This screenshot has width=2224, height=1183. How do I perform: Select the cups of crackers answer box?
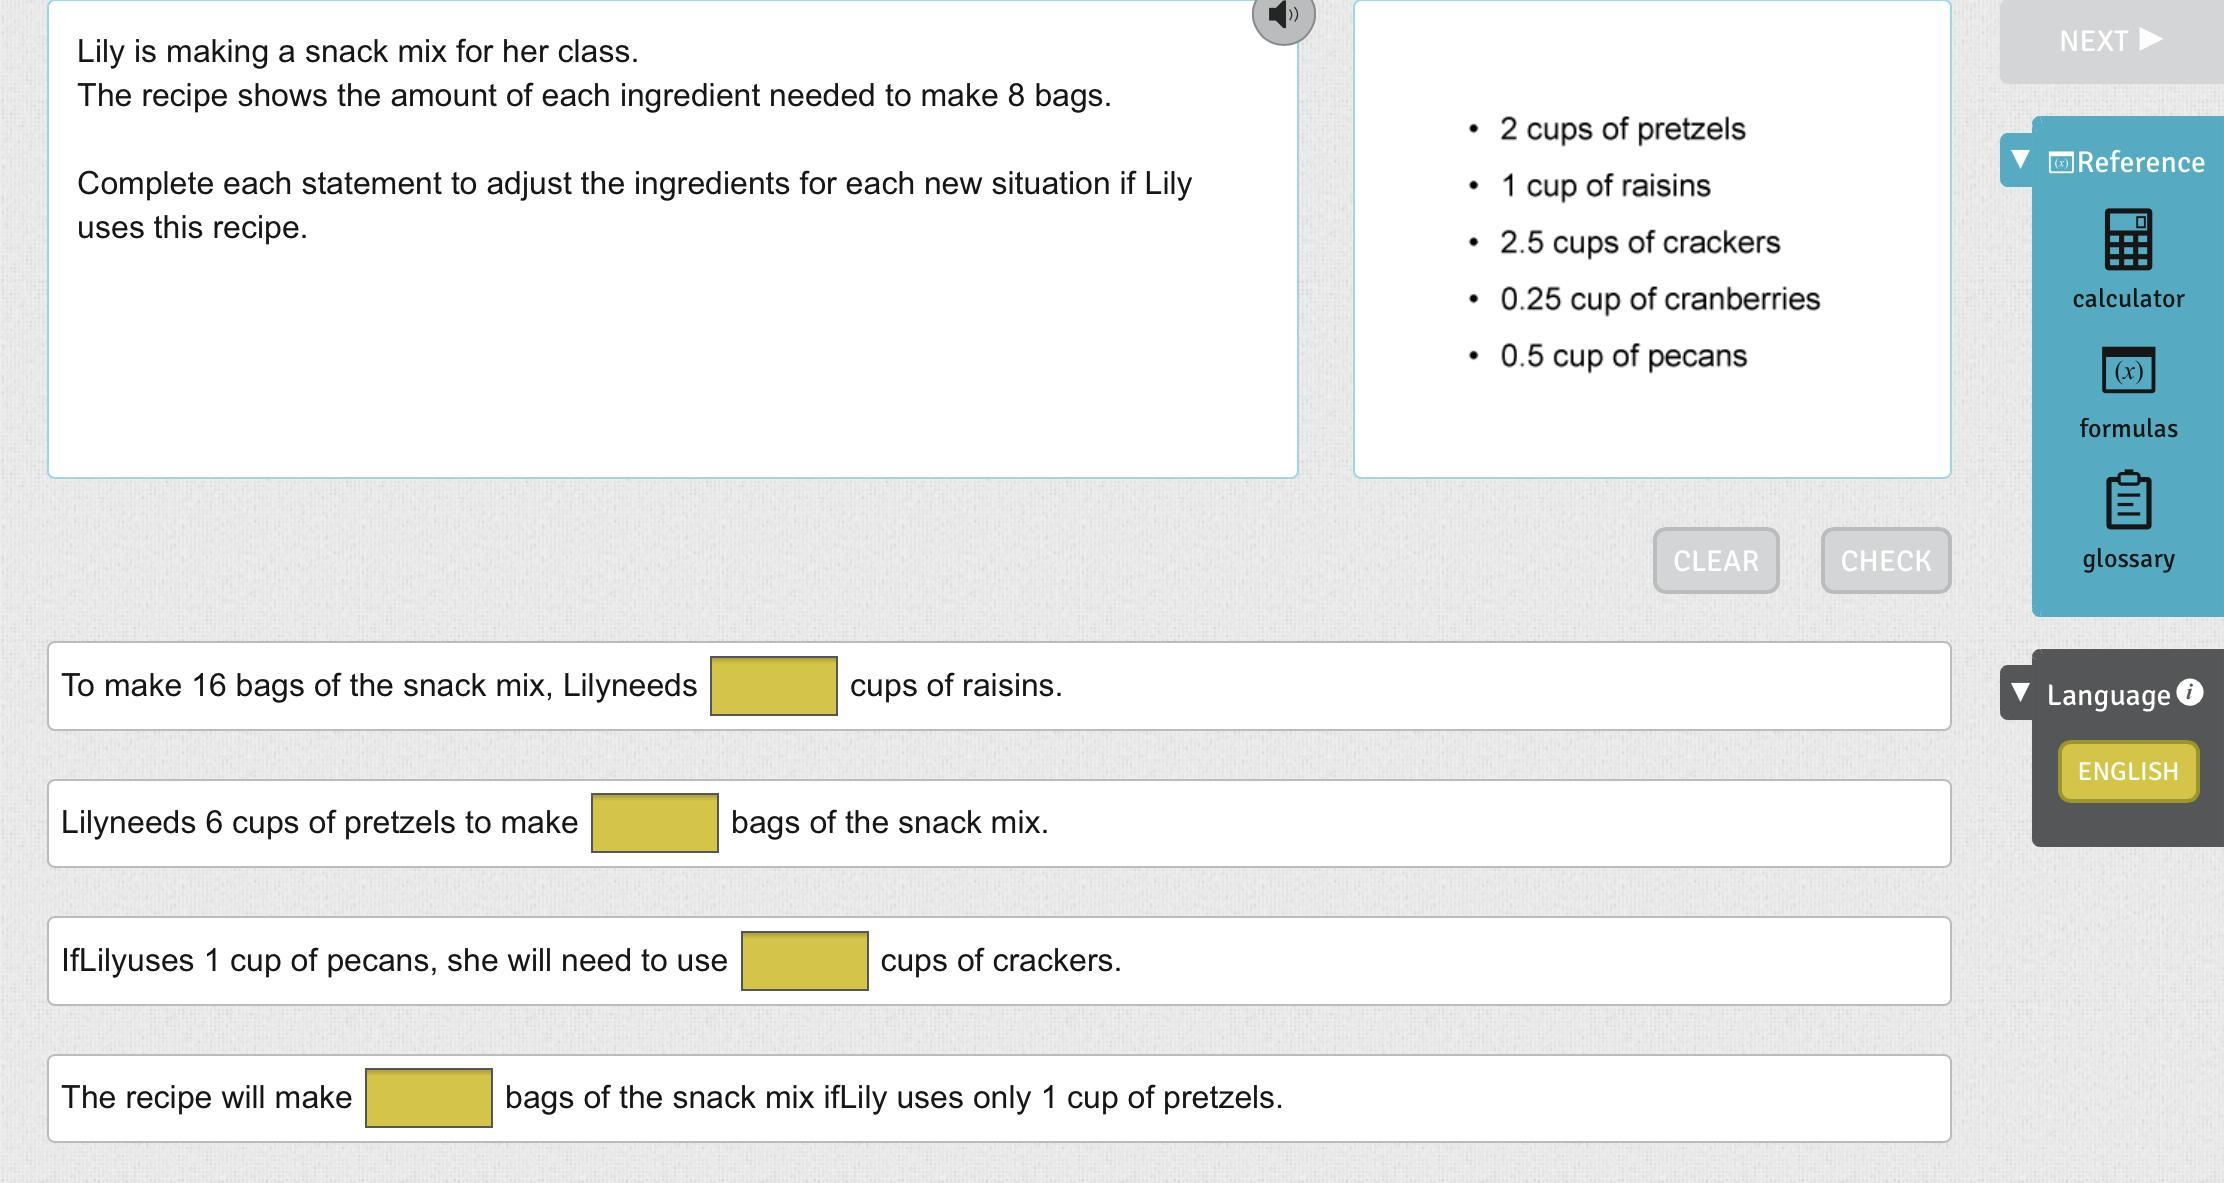click(804, 961)
